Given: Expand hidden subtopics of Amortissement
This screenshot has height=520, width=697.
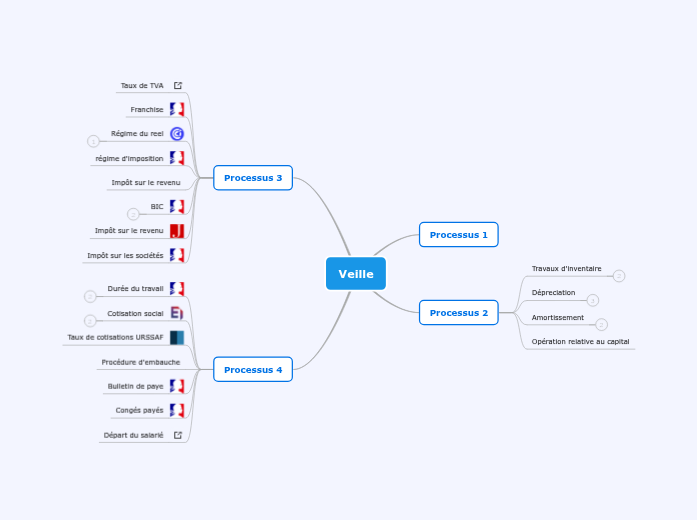Looking at the screenshot, I should 601,324.
